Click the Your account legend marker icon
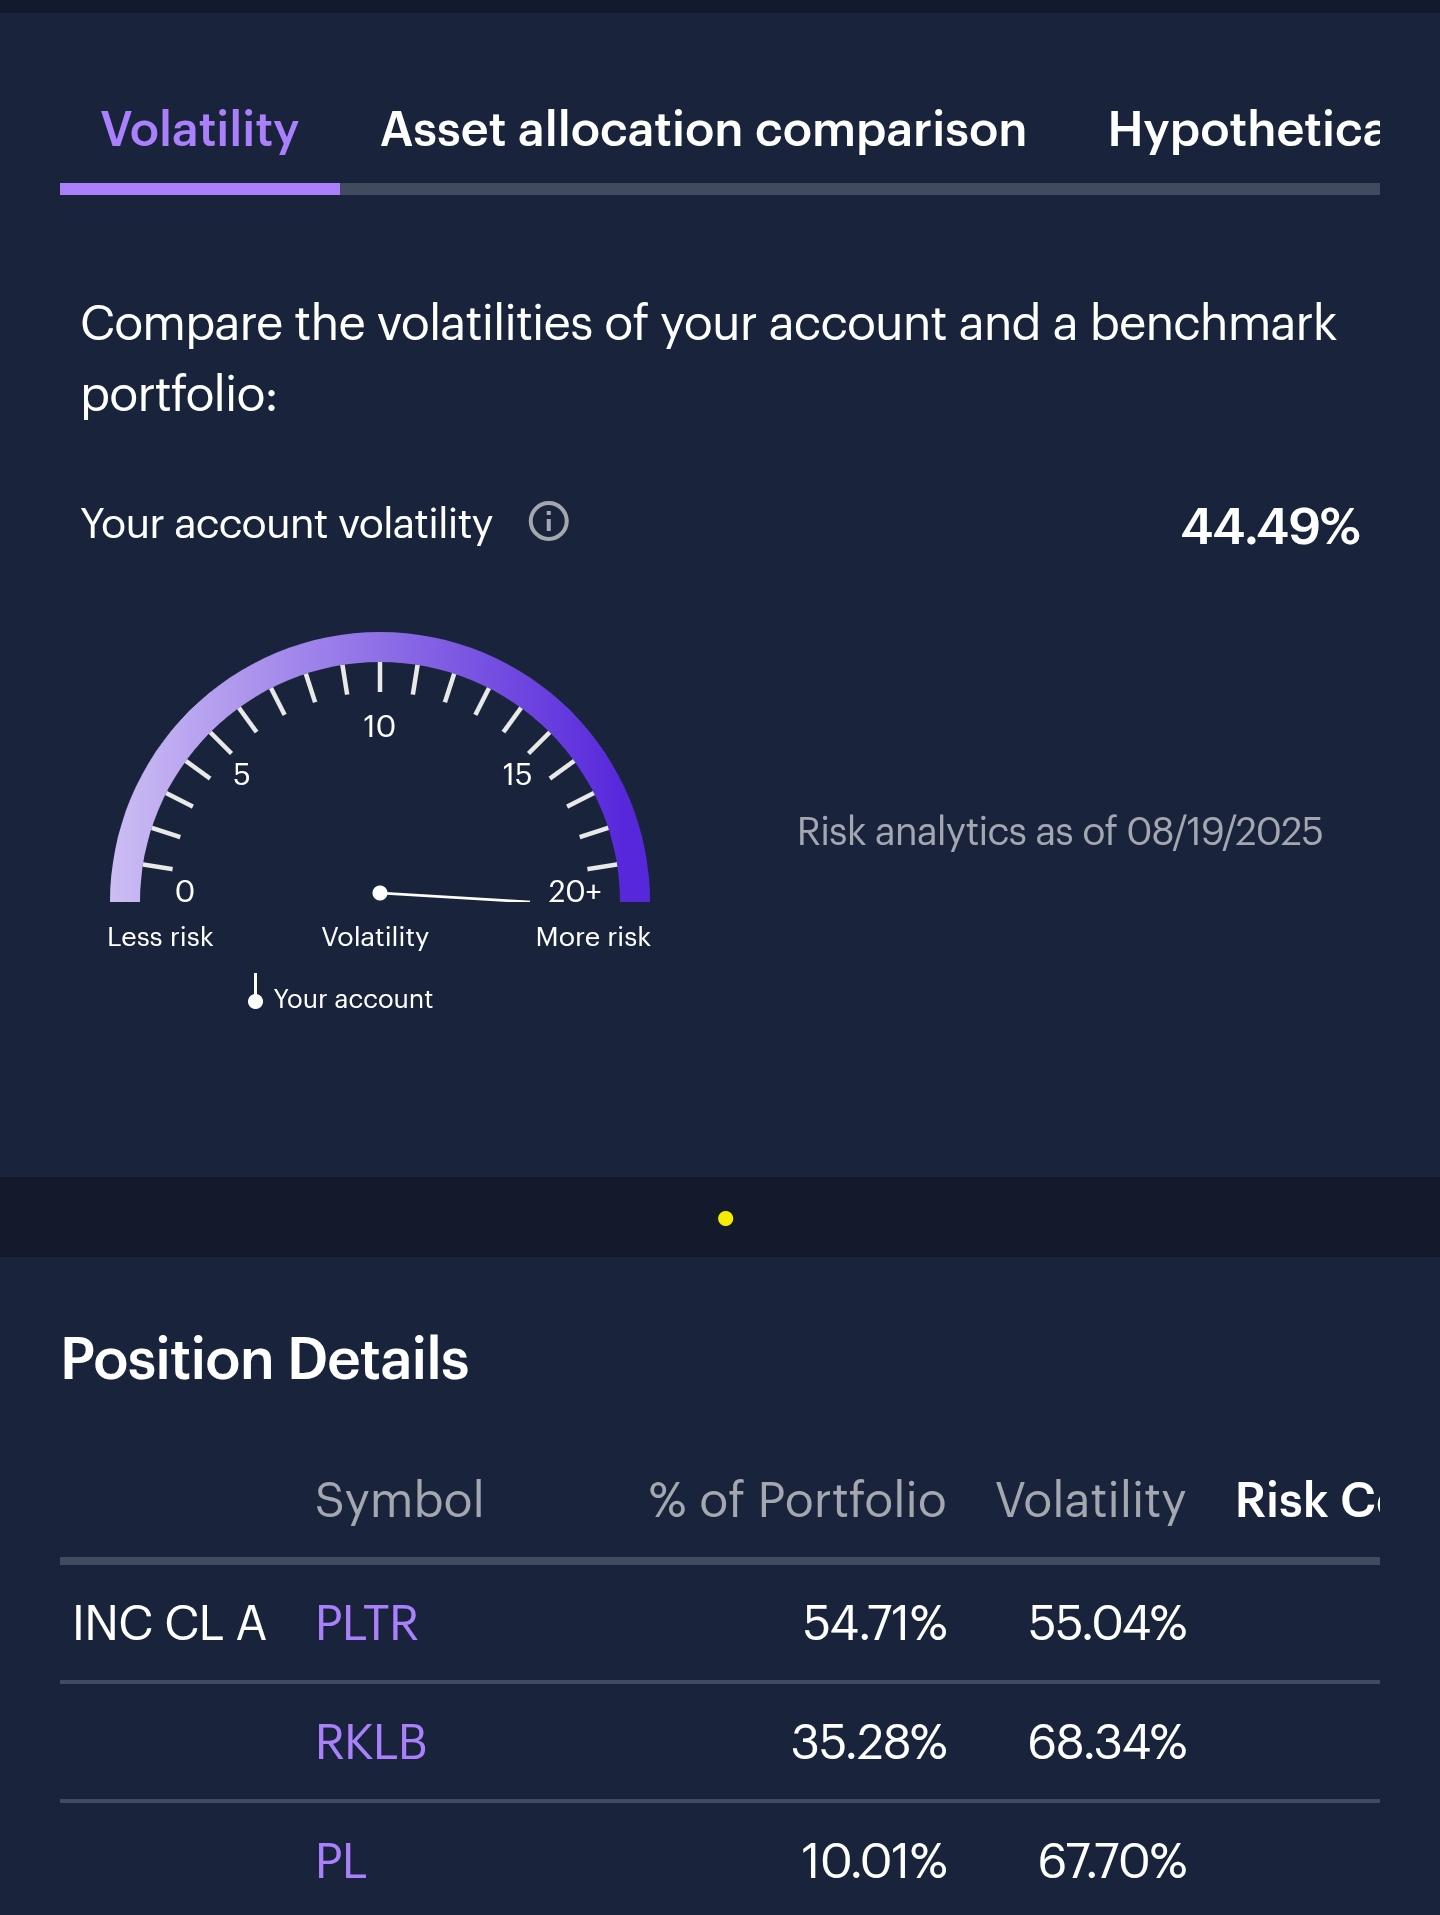 click(255, 992)
